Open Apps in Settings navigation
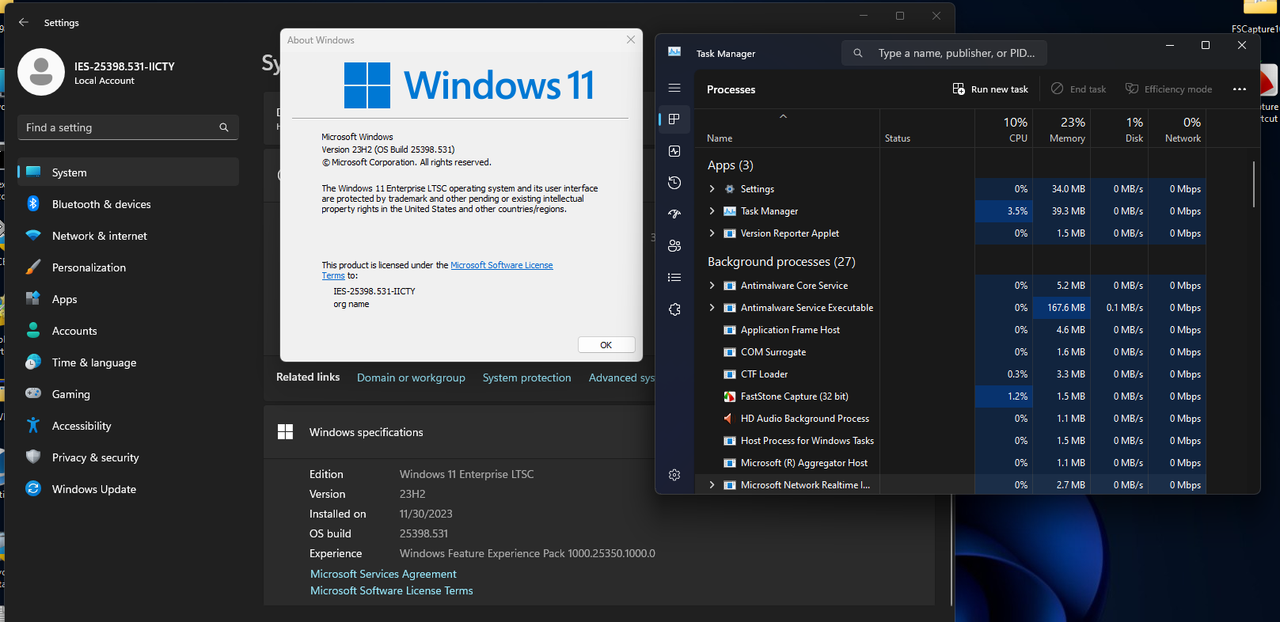This screenshot has height=622, width=1280. point(128,299)
